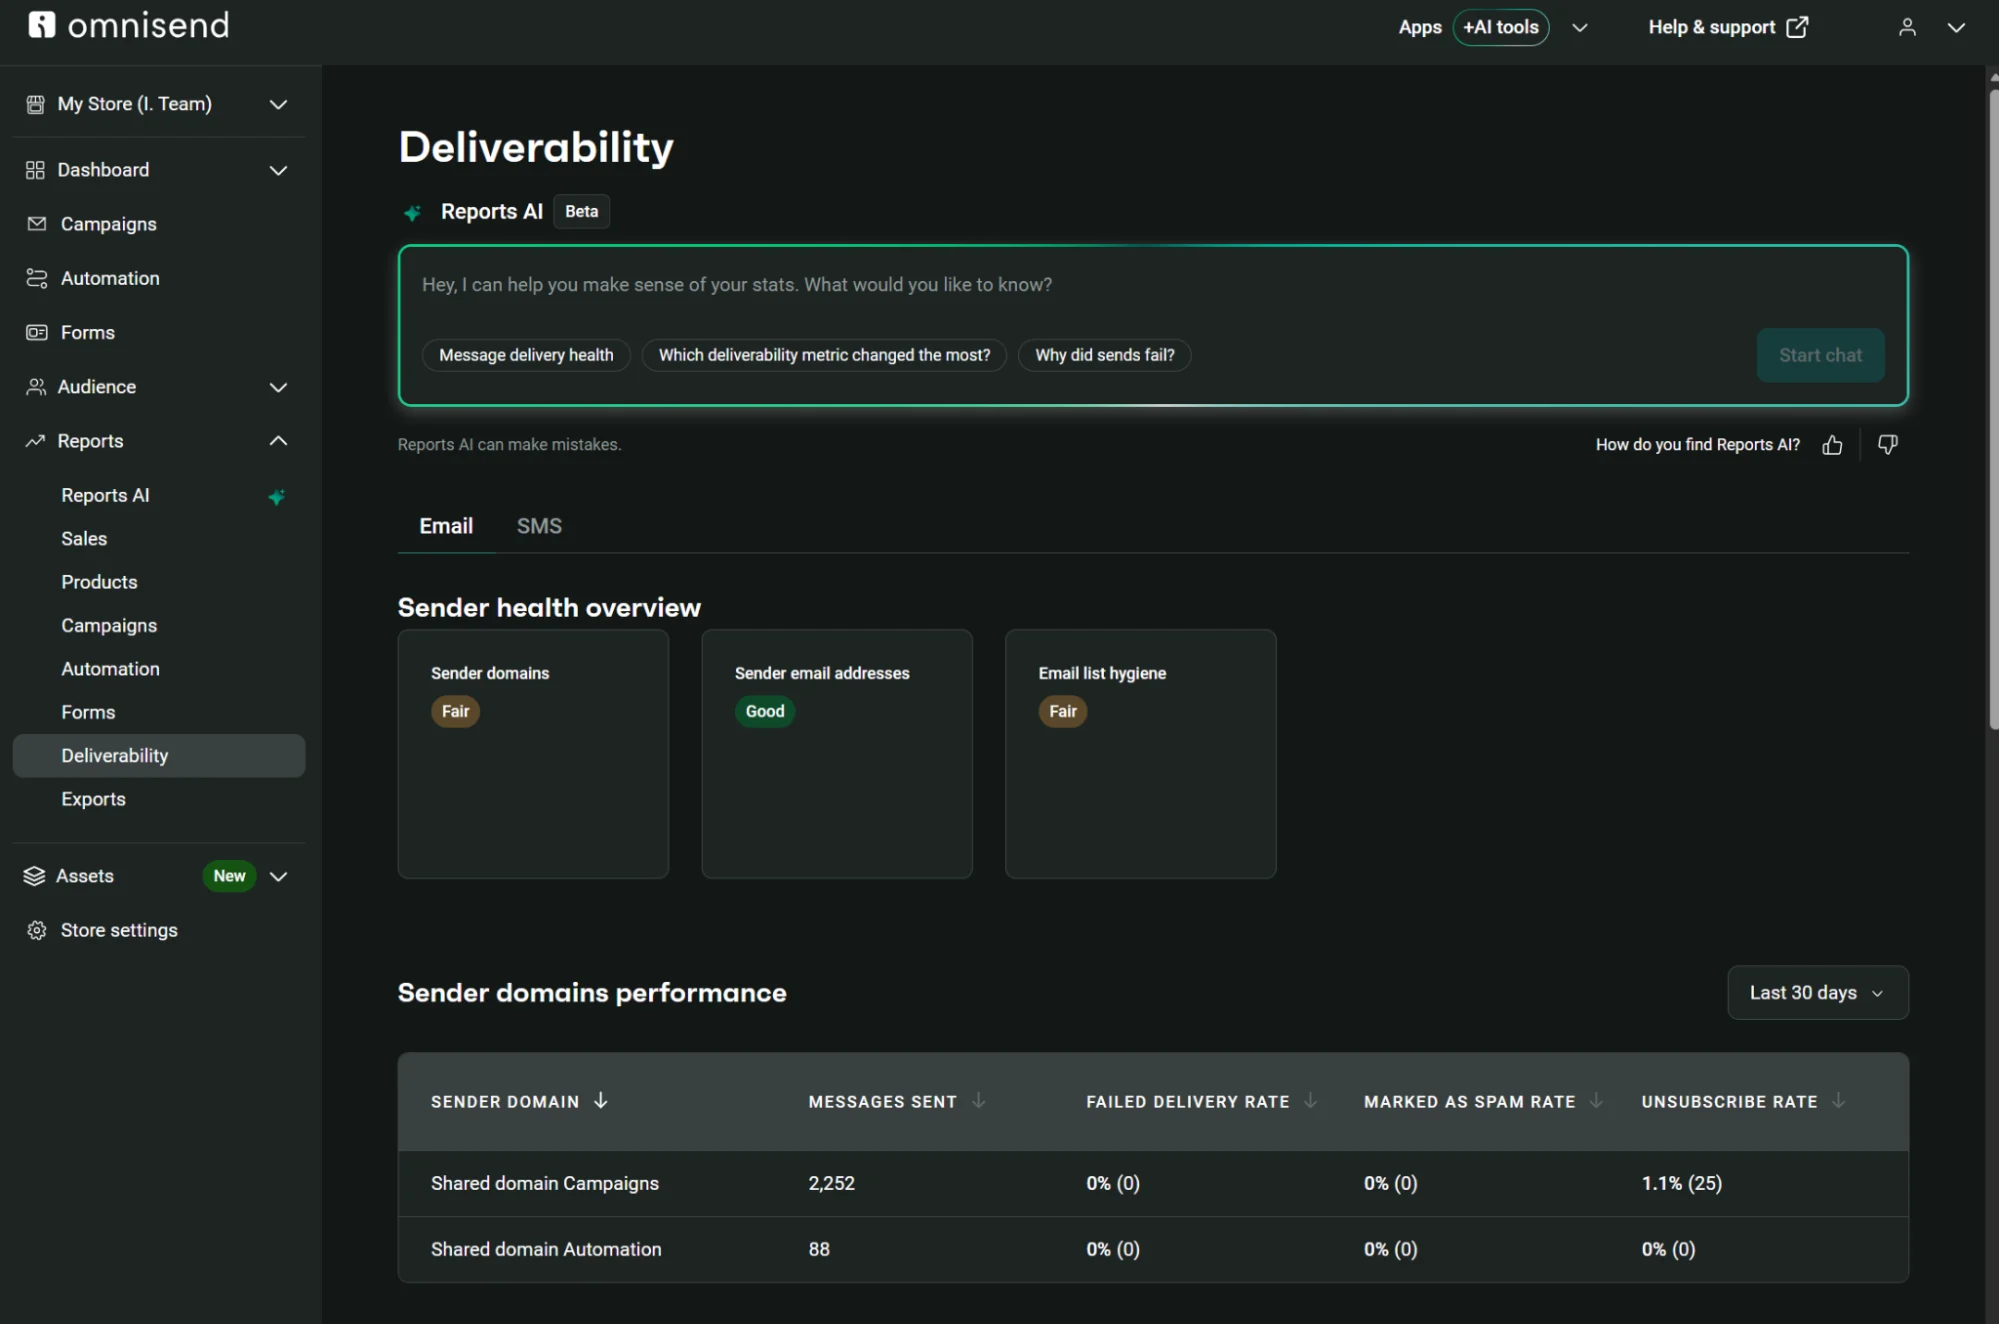Viewport: 1999px width, 1324px height.
Task: Click the thumbs down feedback icon
Action: 1888,445
